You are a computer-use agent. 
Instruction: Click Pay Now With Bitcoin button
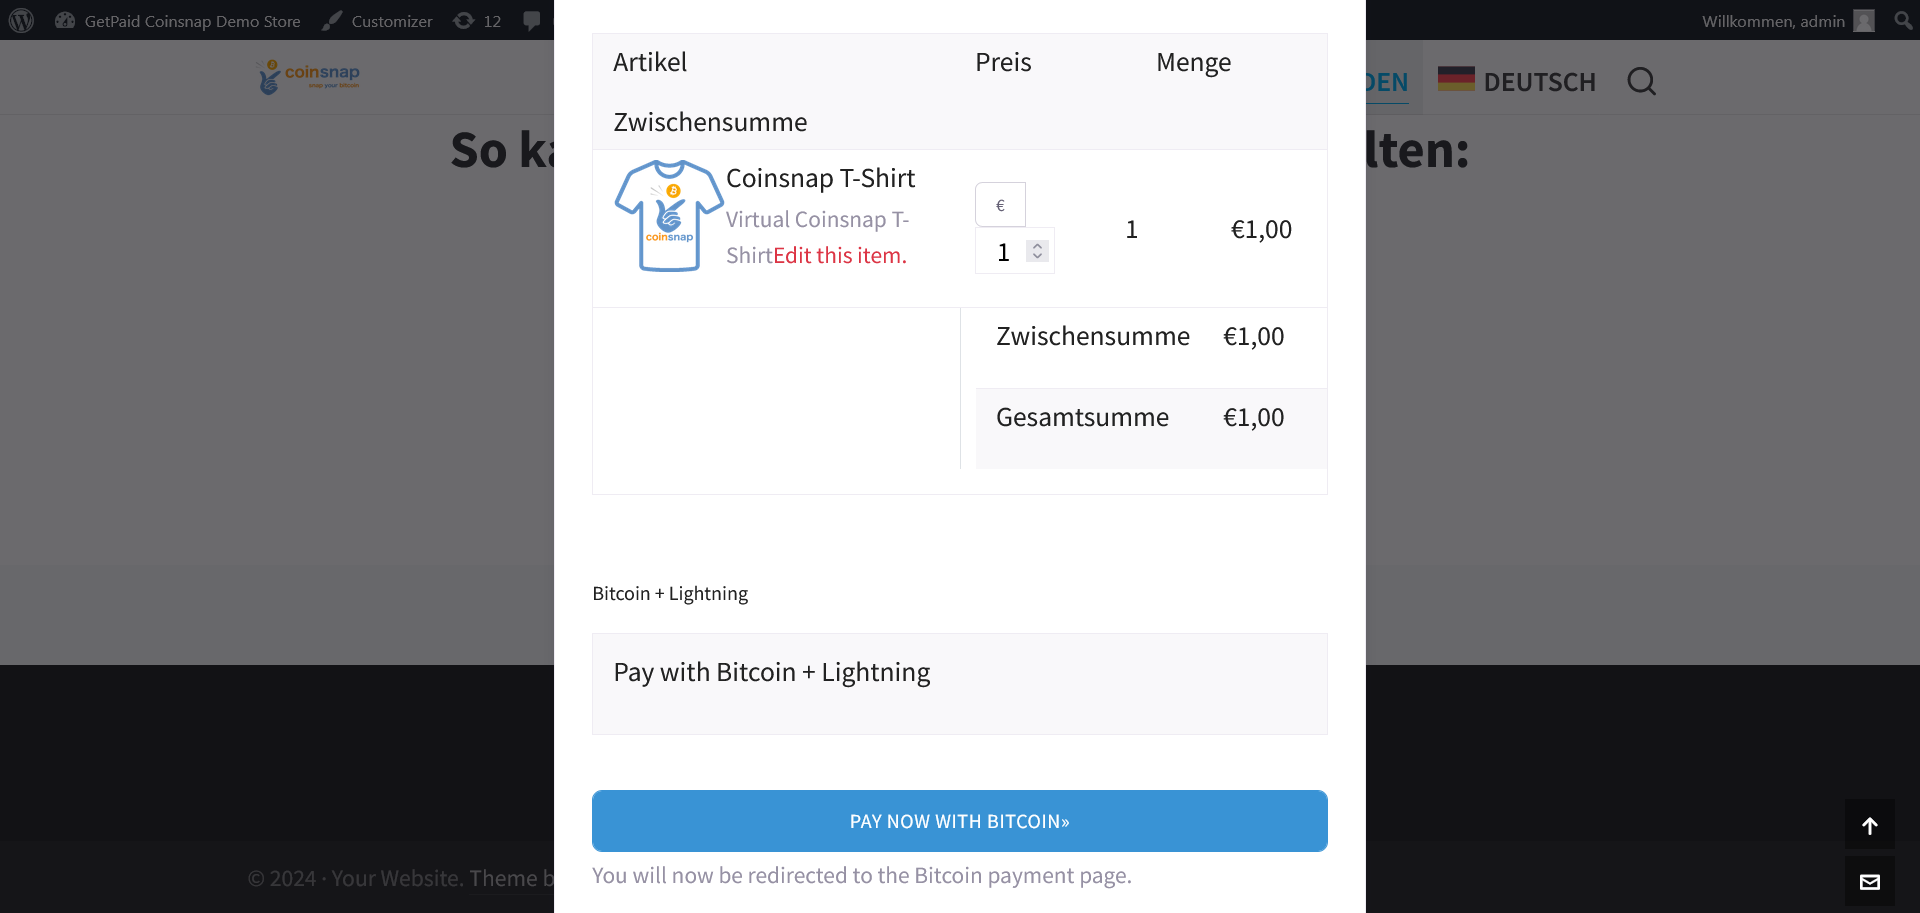(x=960, y=821)
